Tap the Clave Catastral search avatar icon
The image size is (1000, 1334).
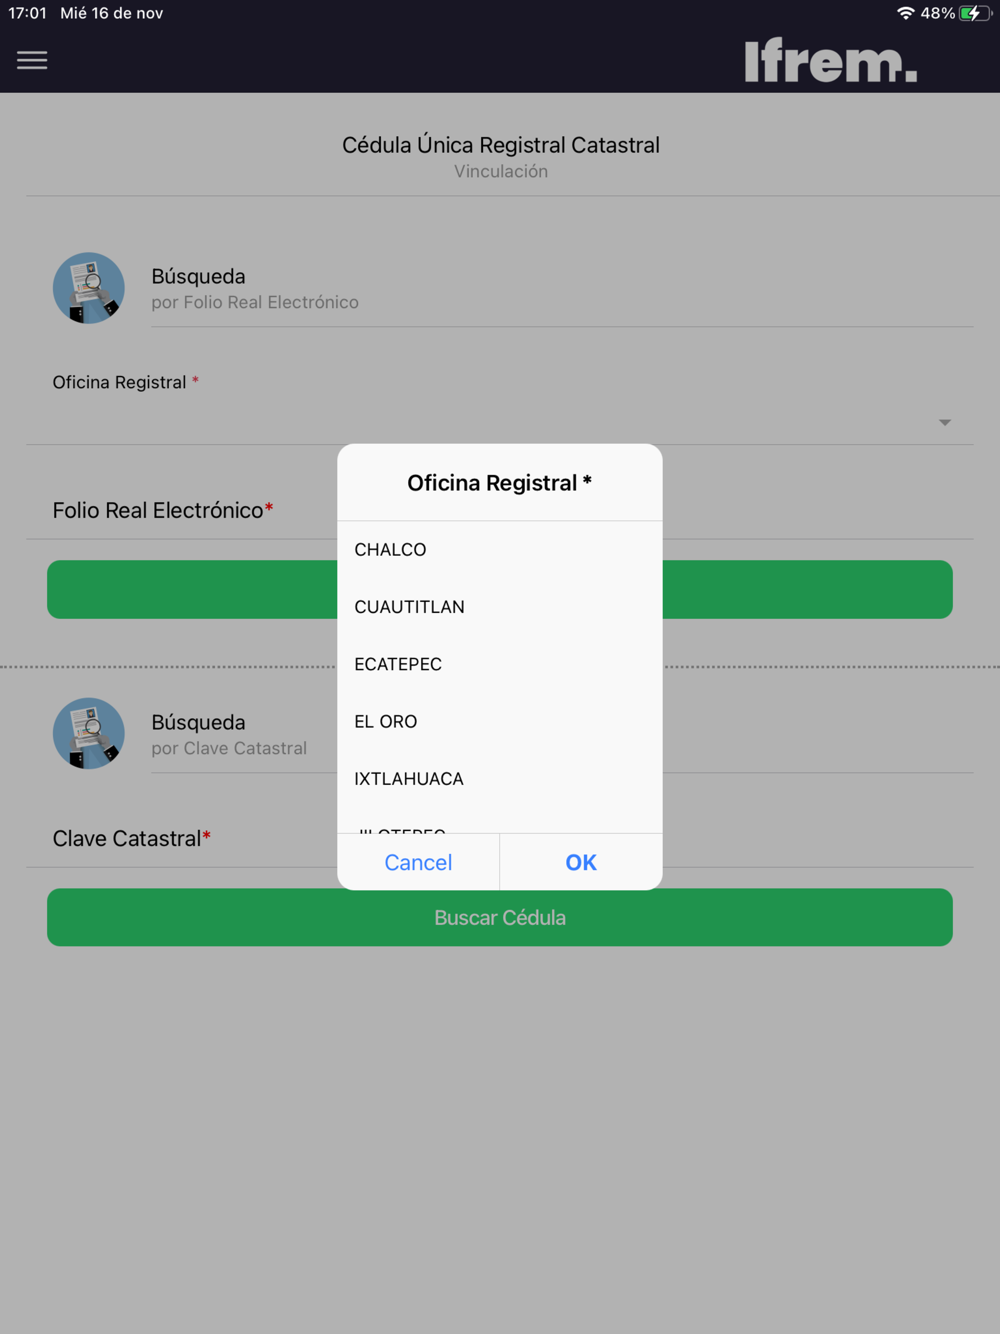89,733
